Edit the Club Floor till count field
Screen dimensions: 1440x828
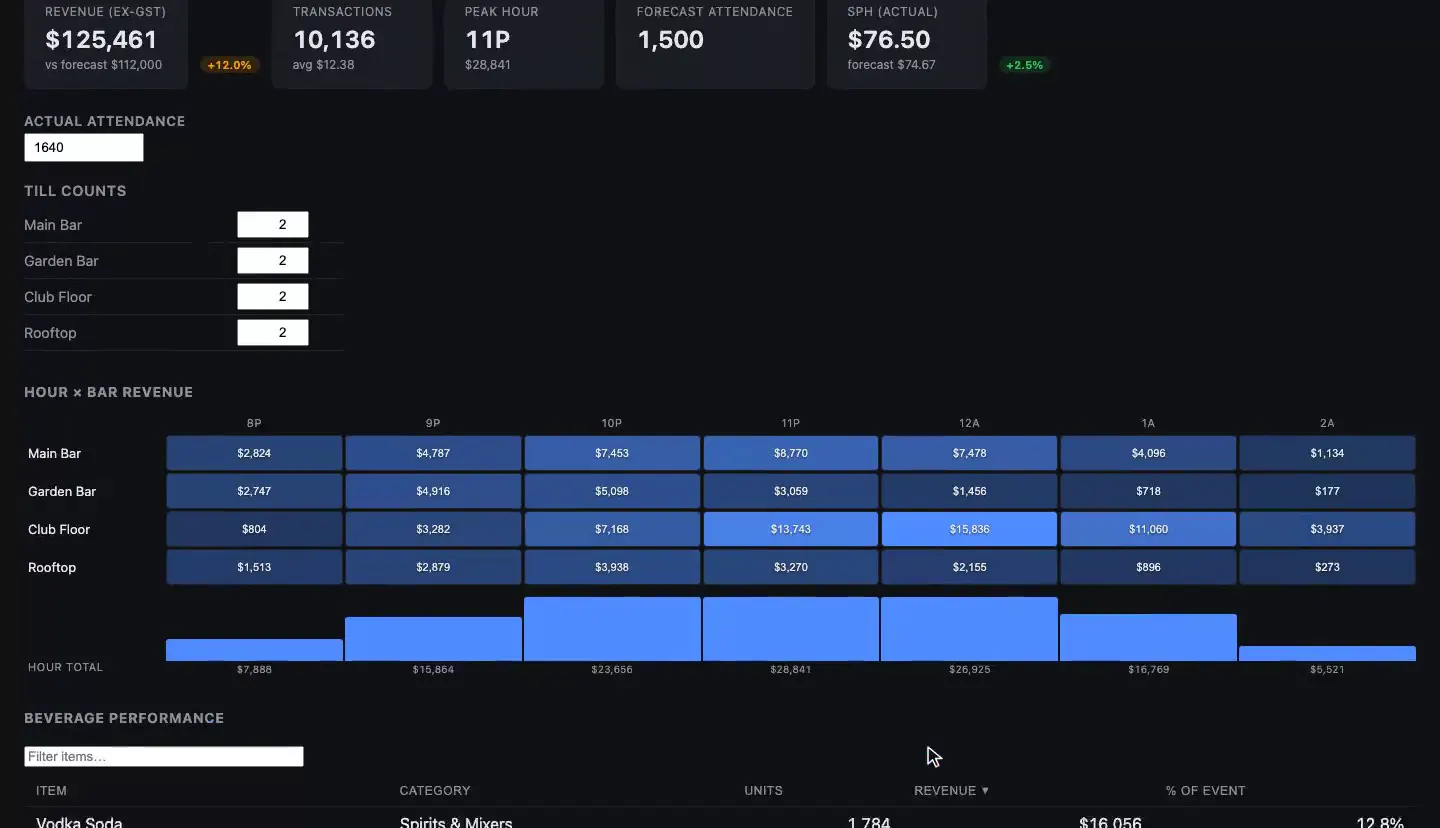273,297
